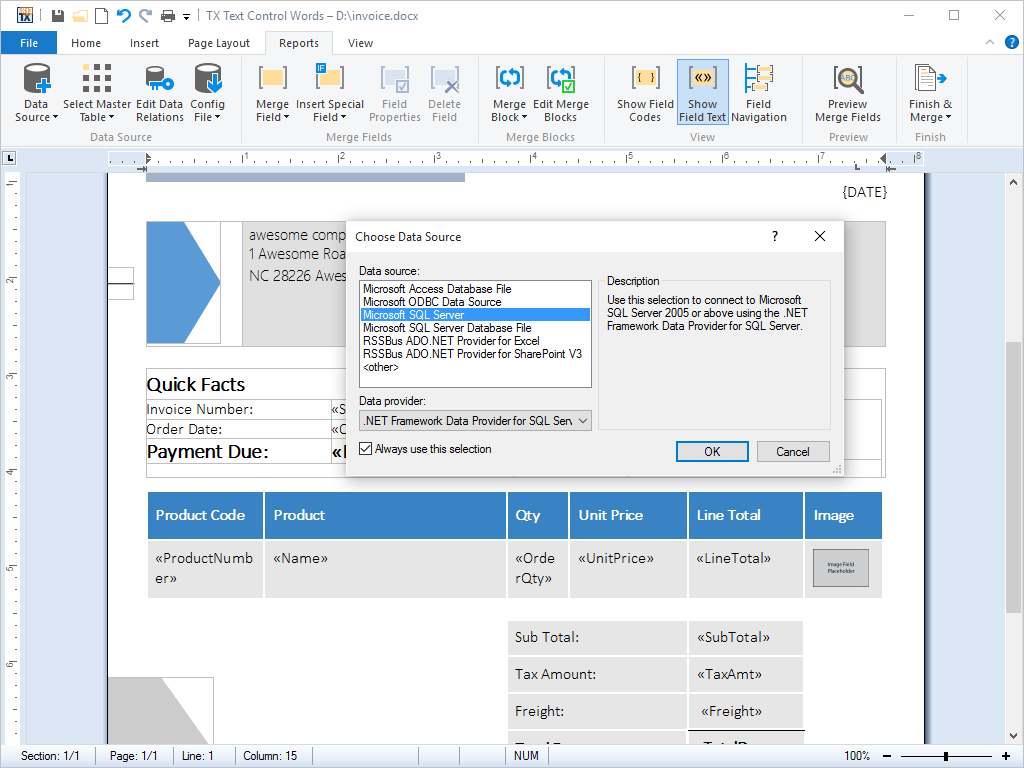Select Microsoft Access Database File
1024x768 pixels.
437,289
